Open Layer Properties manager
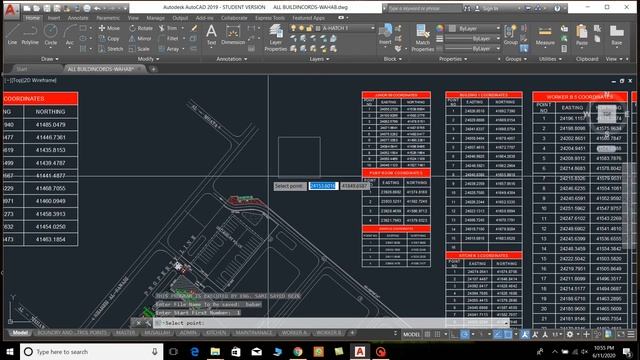Screen dimensions: 640x360 coord(276,38)
